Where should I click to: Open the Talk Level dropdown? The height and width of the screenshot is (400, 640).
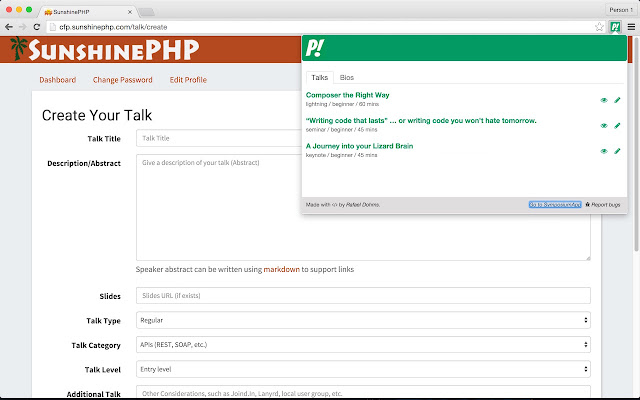pos(363,369)
